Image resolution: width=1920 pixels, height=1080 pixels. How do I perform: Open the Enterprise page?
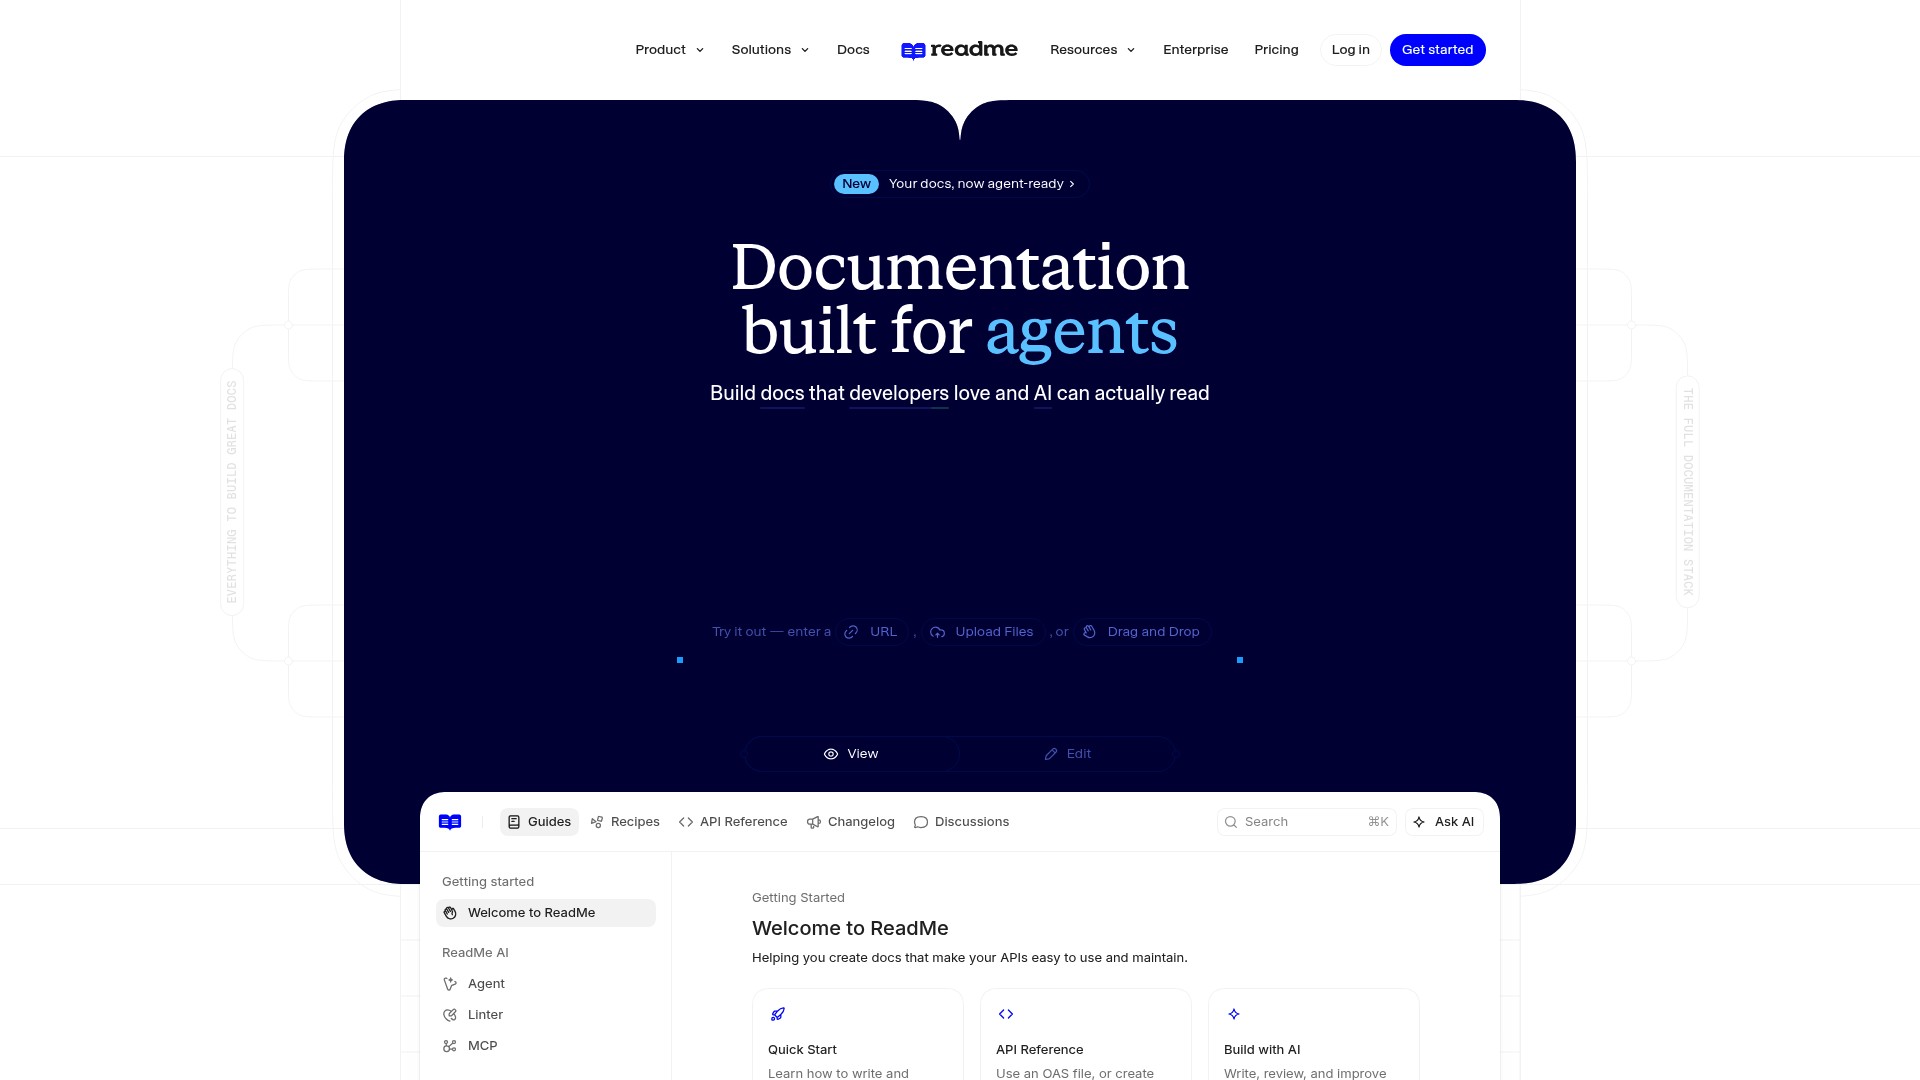pyautogui.click(x=1195, y=50)
